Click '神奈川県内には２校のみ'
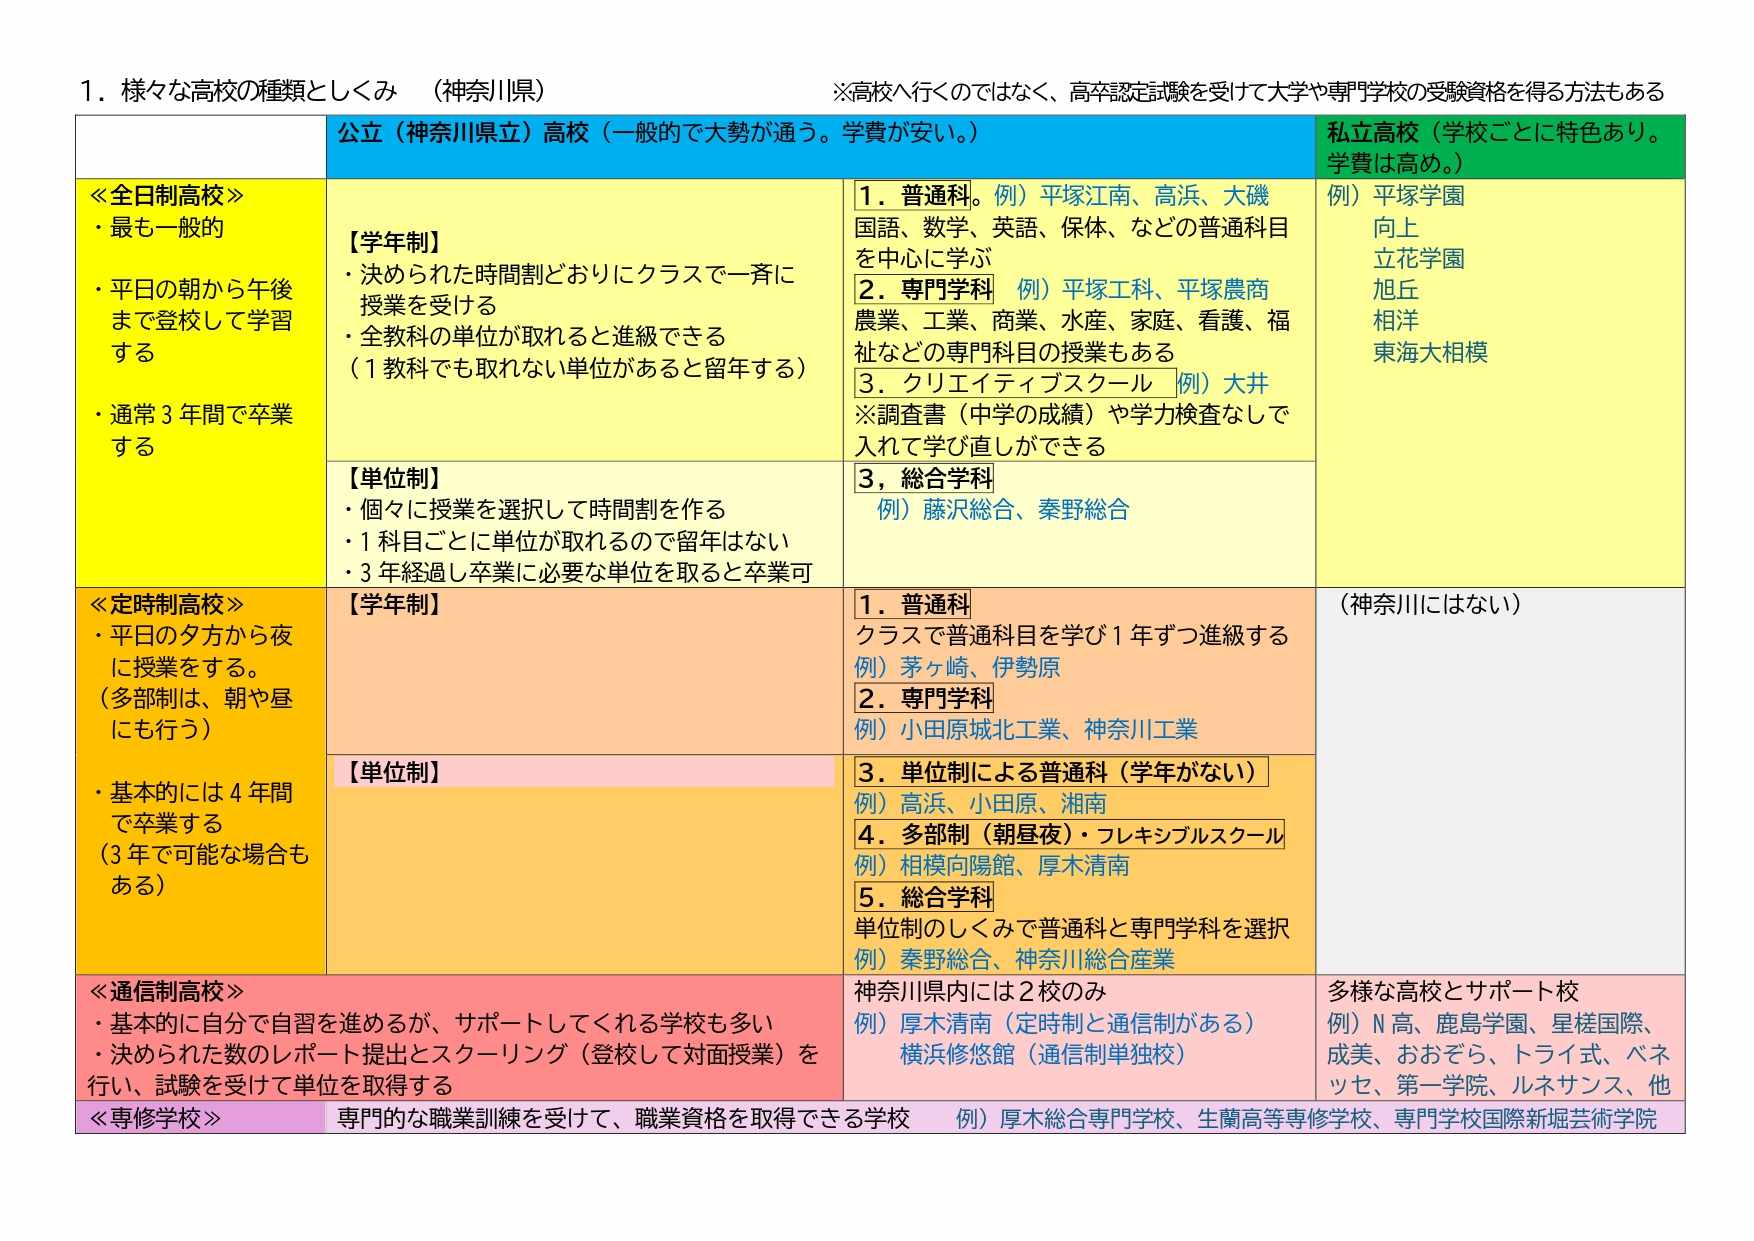Screen dimensions: 1754x1241 pos(980,992)
